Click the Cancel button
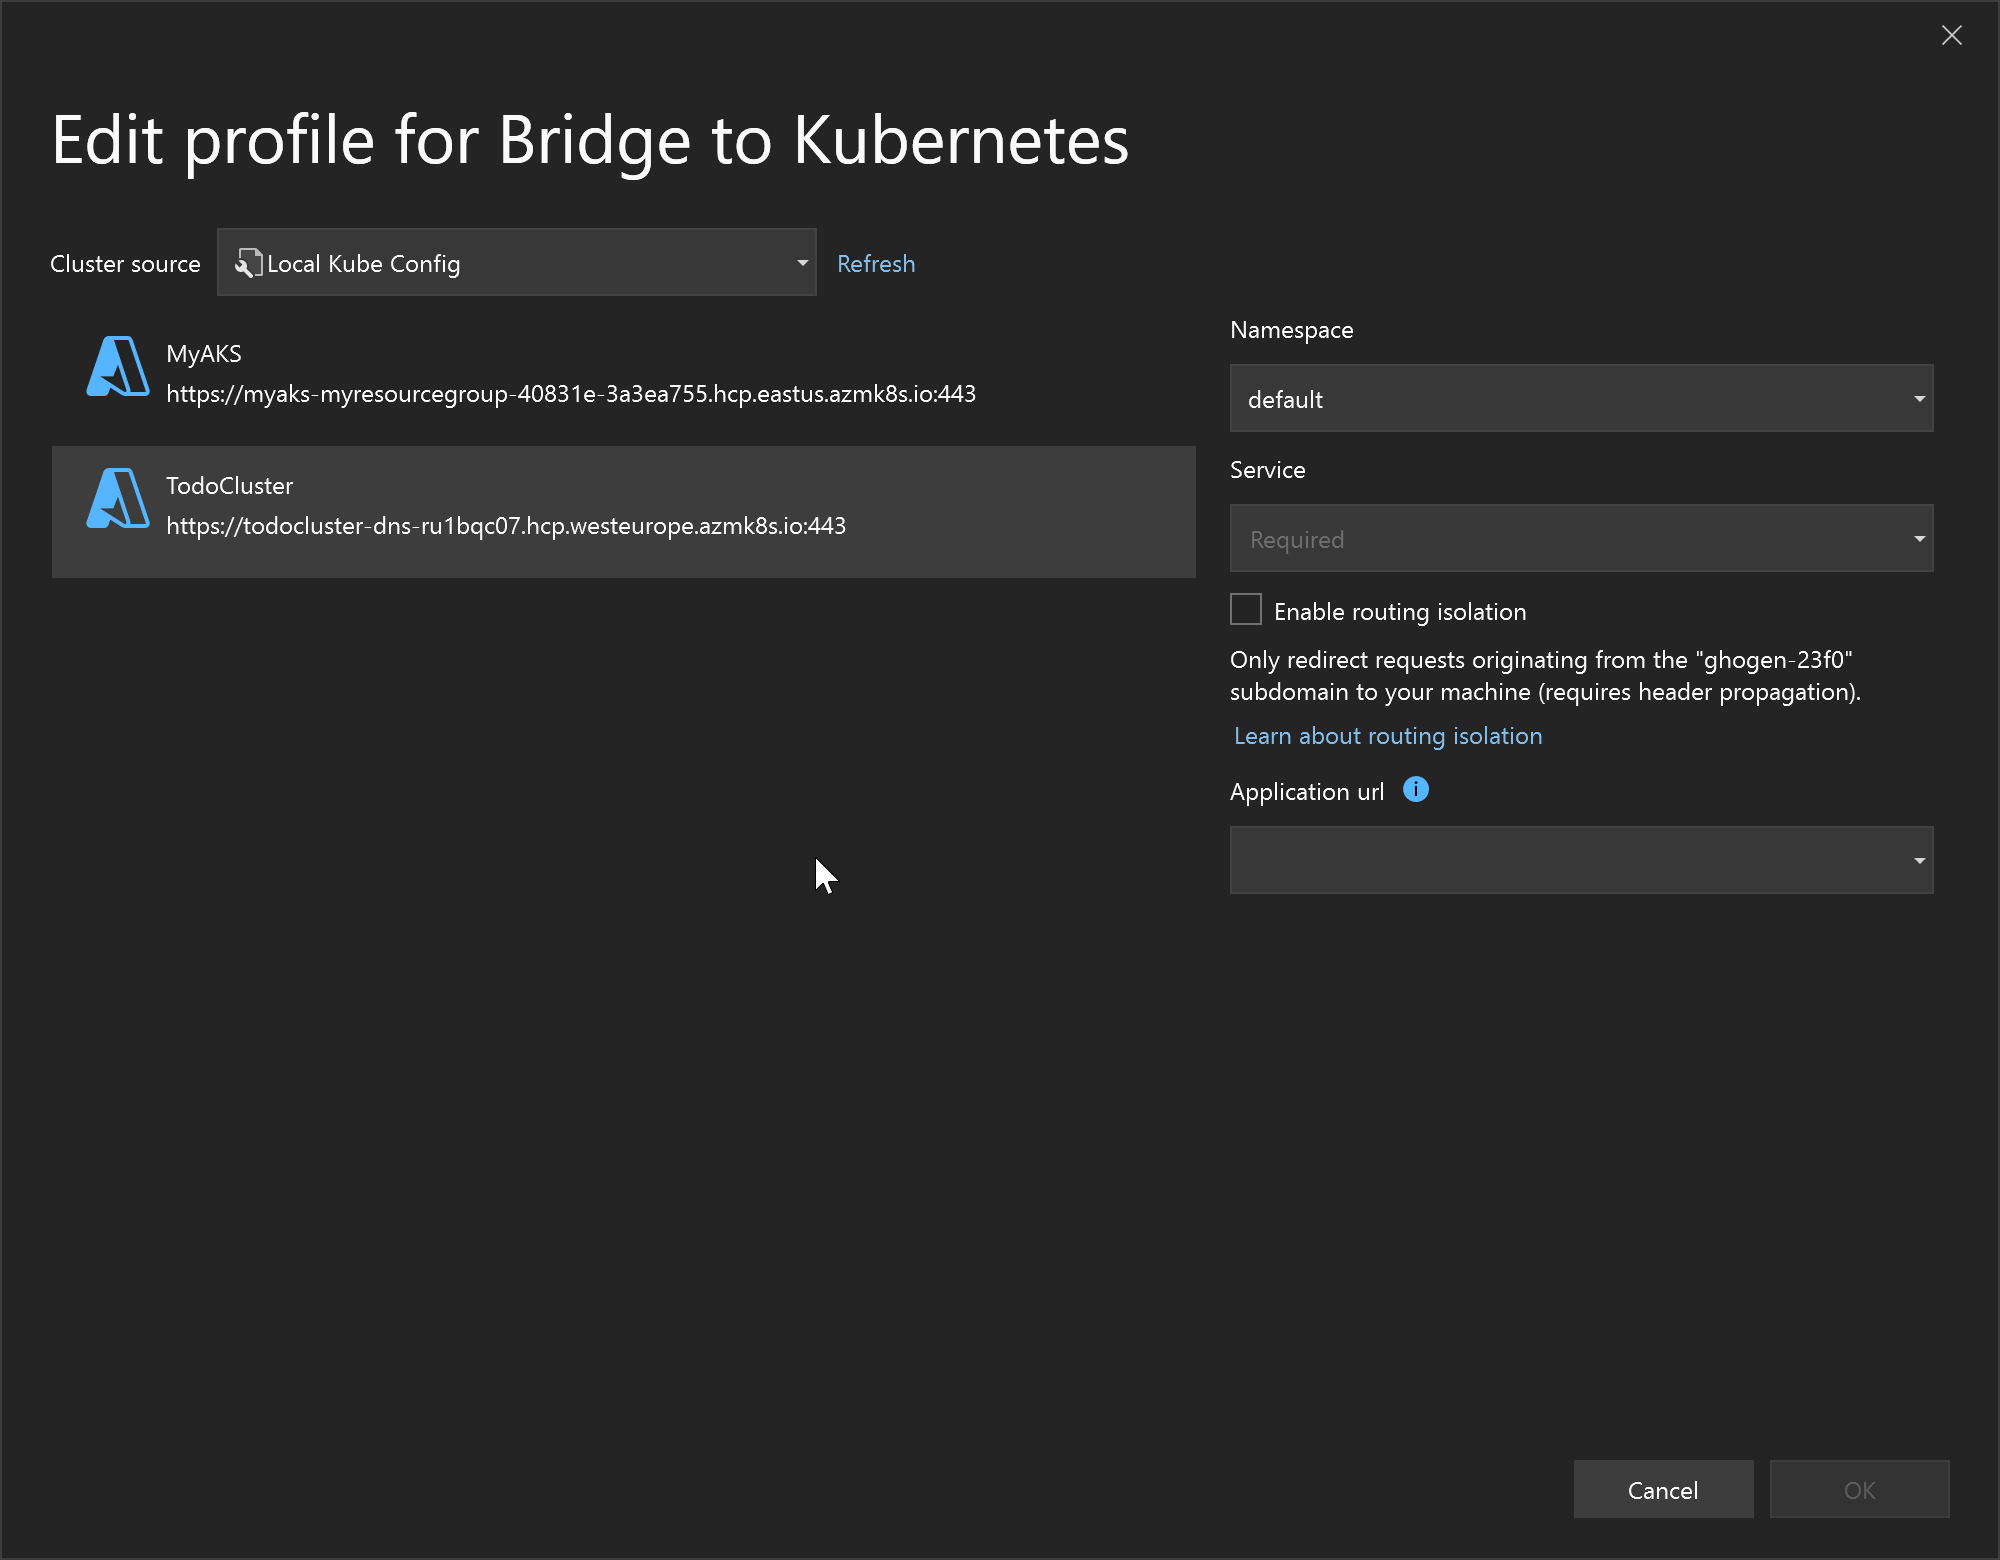 click(x=1662, y=1489)
